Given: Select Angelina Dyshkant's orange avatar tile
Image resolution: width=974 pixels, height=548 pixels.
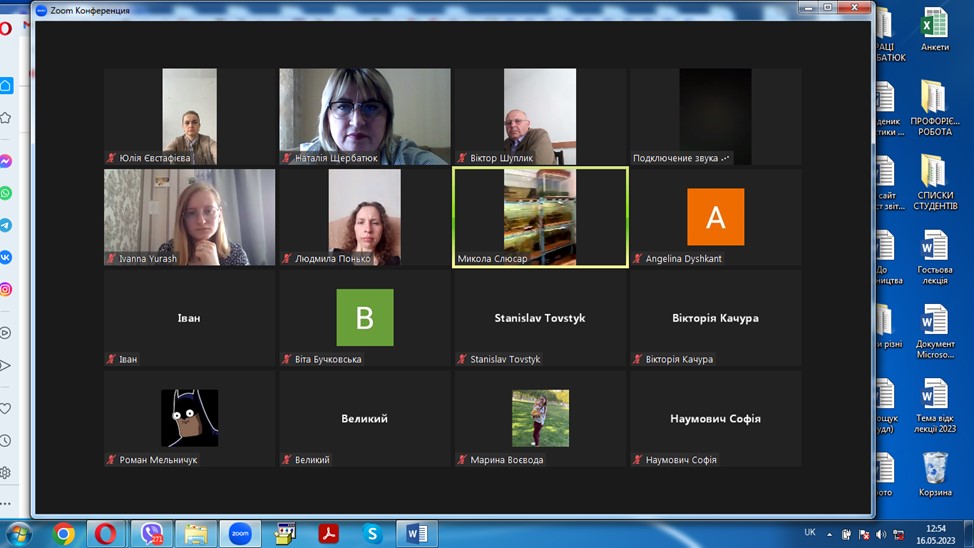Looking at the screenshot, I should (x=715, y=216).
